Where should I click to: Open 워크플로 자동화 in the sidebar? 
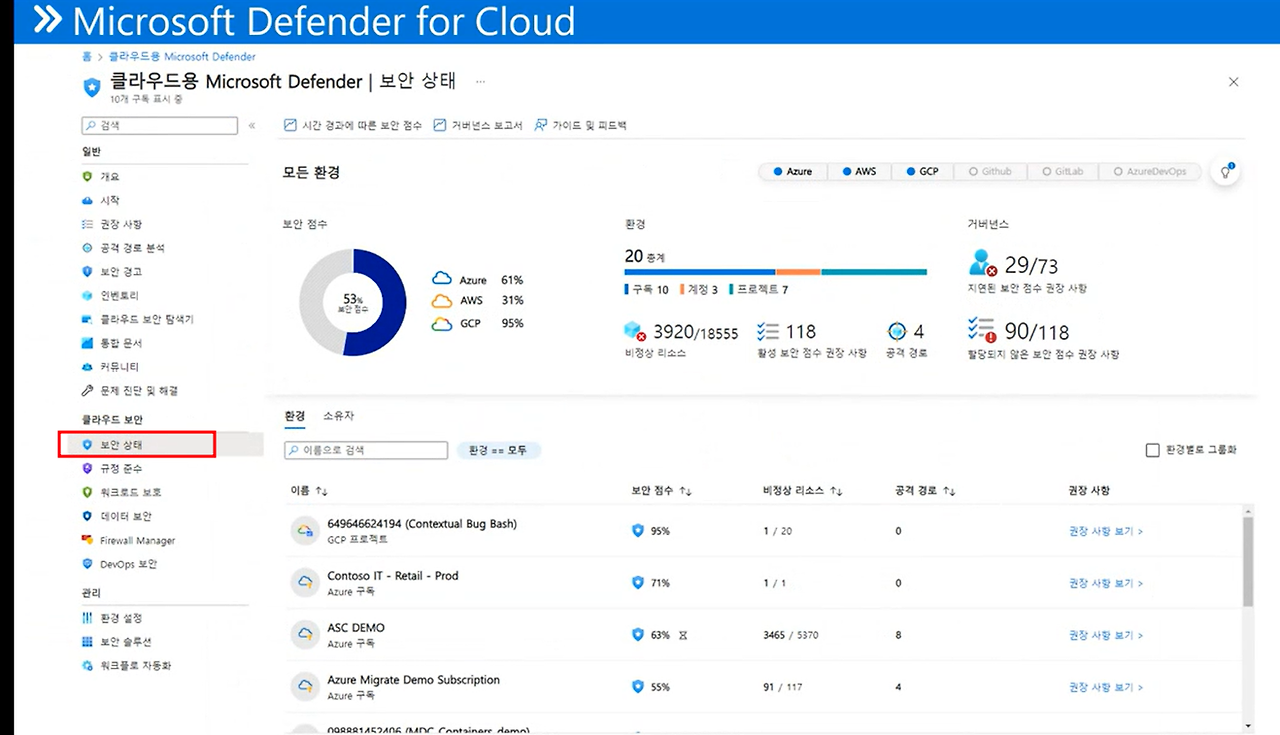[x=126, y=666]
